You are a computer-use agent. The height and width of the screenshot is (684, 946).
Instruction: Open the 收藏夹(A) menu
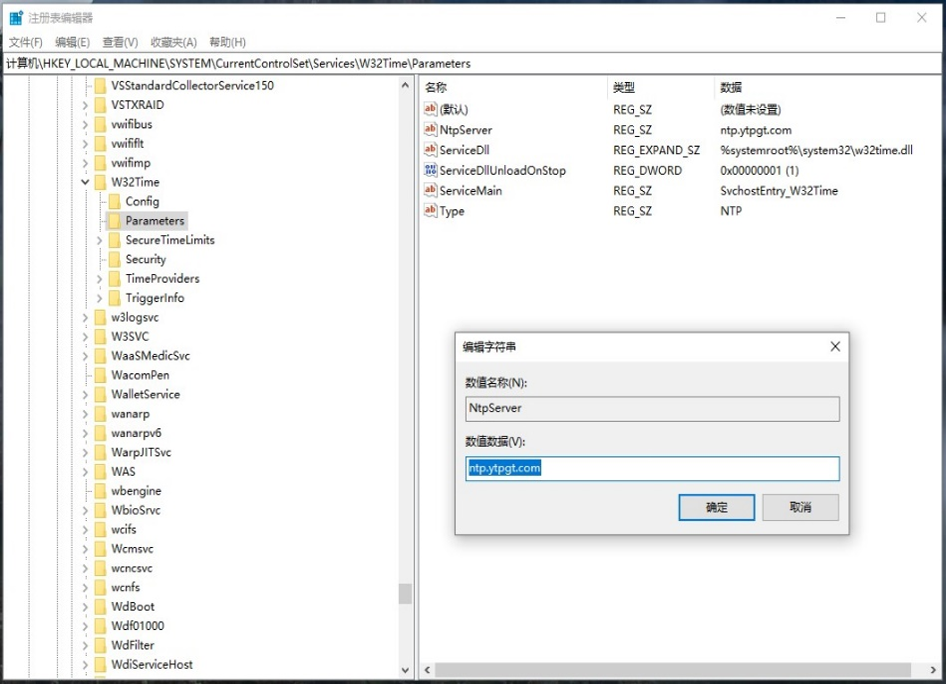173,42
